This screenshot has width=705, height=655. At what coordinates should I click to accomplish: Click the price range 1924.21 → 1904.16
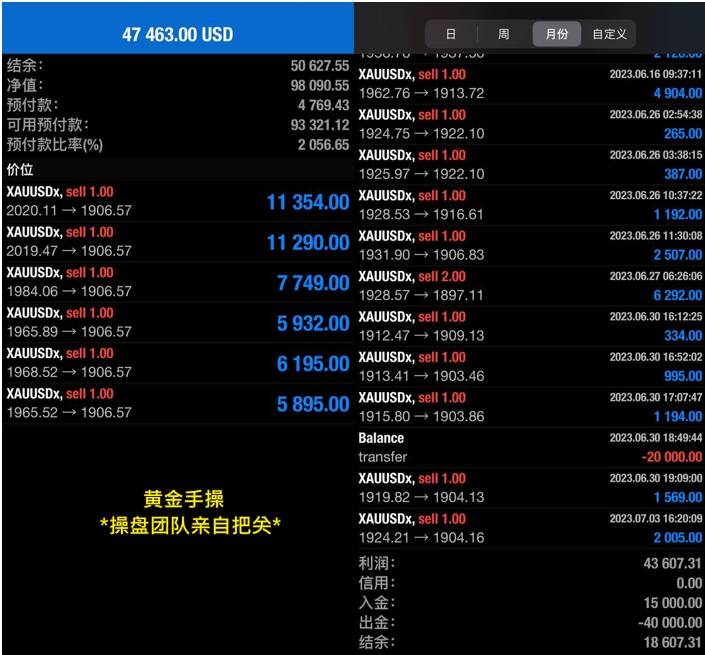(421, 538)
